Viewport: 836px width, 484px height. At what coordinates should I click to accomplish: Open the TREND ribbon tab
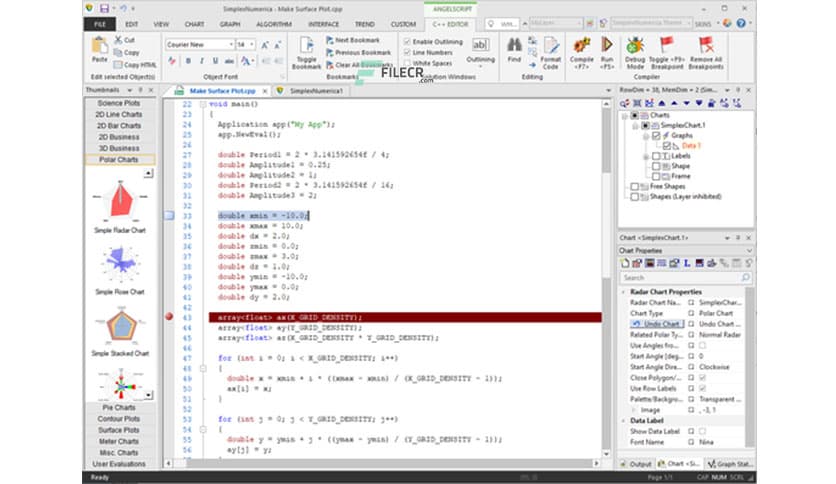pos(365,24)
